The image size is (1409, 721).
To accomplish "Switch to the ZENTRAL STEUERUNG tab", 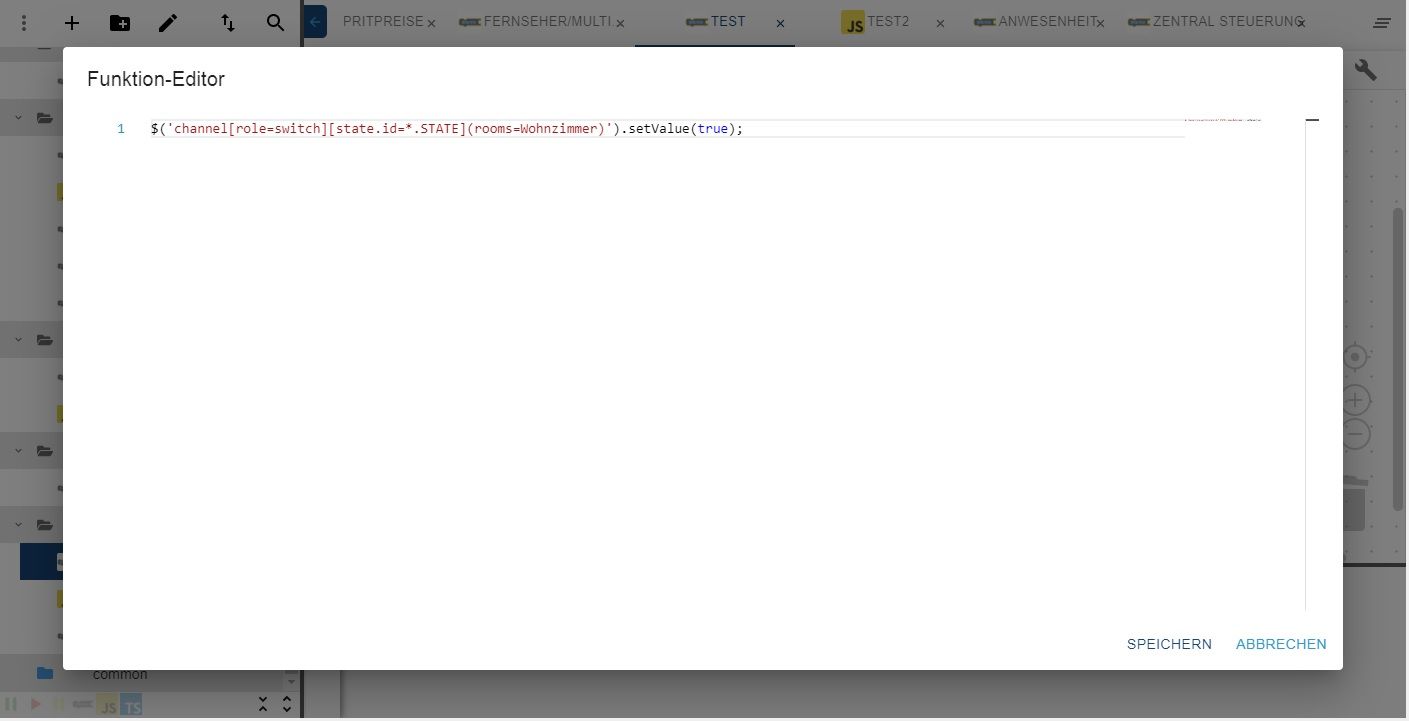I will point(1227,21).
